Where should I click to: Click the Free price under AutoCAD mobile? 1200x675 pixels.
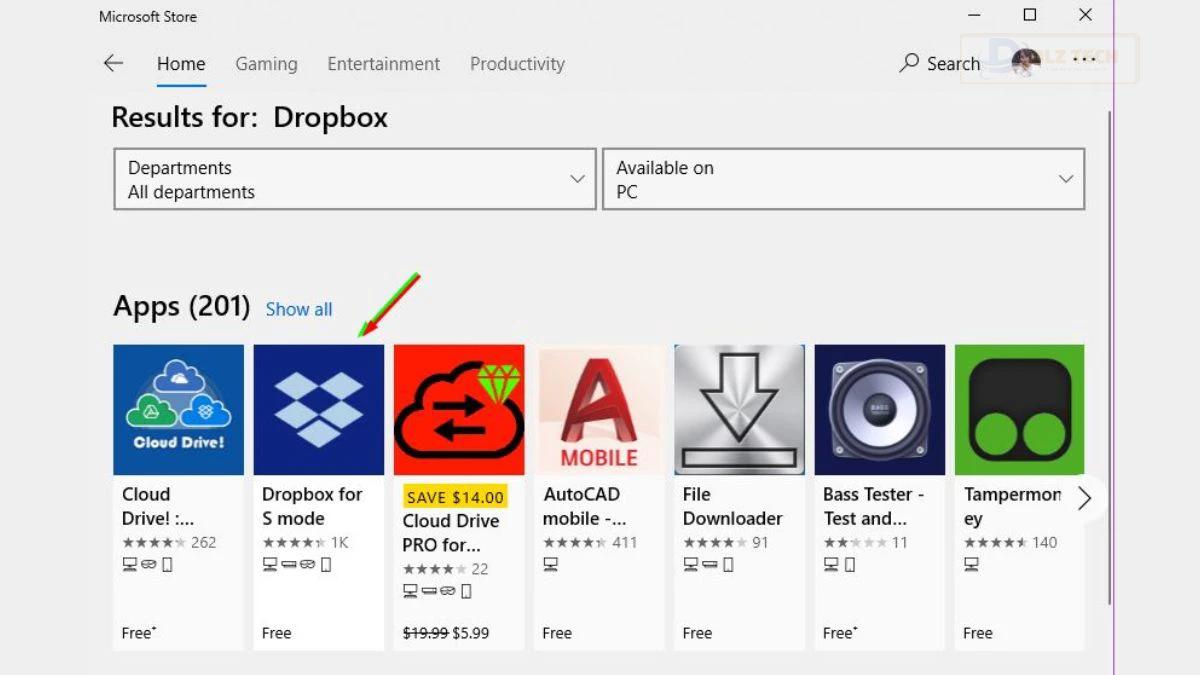coord(557,633)
